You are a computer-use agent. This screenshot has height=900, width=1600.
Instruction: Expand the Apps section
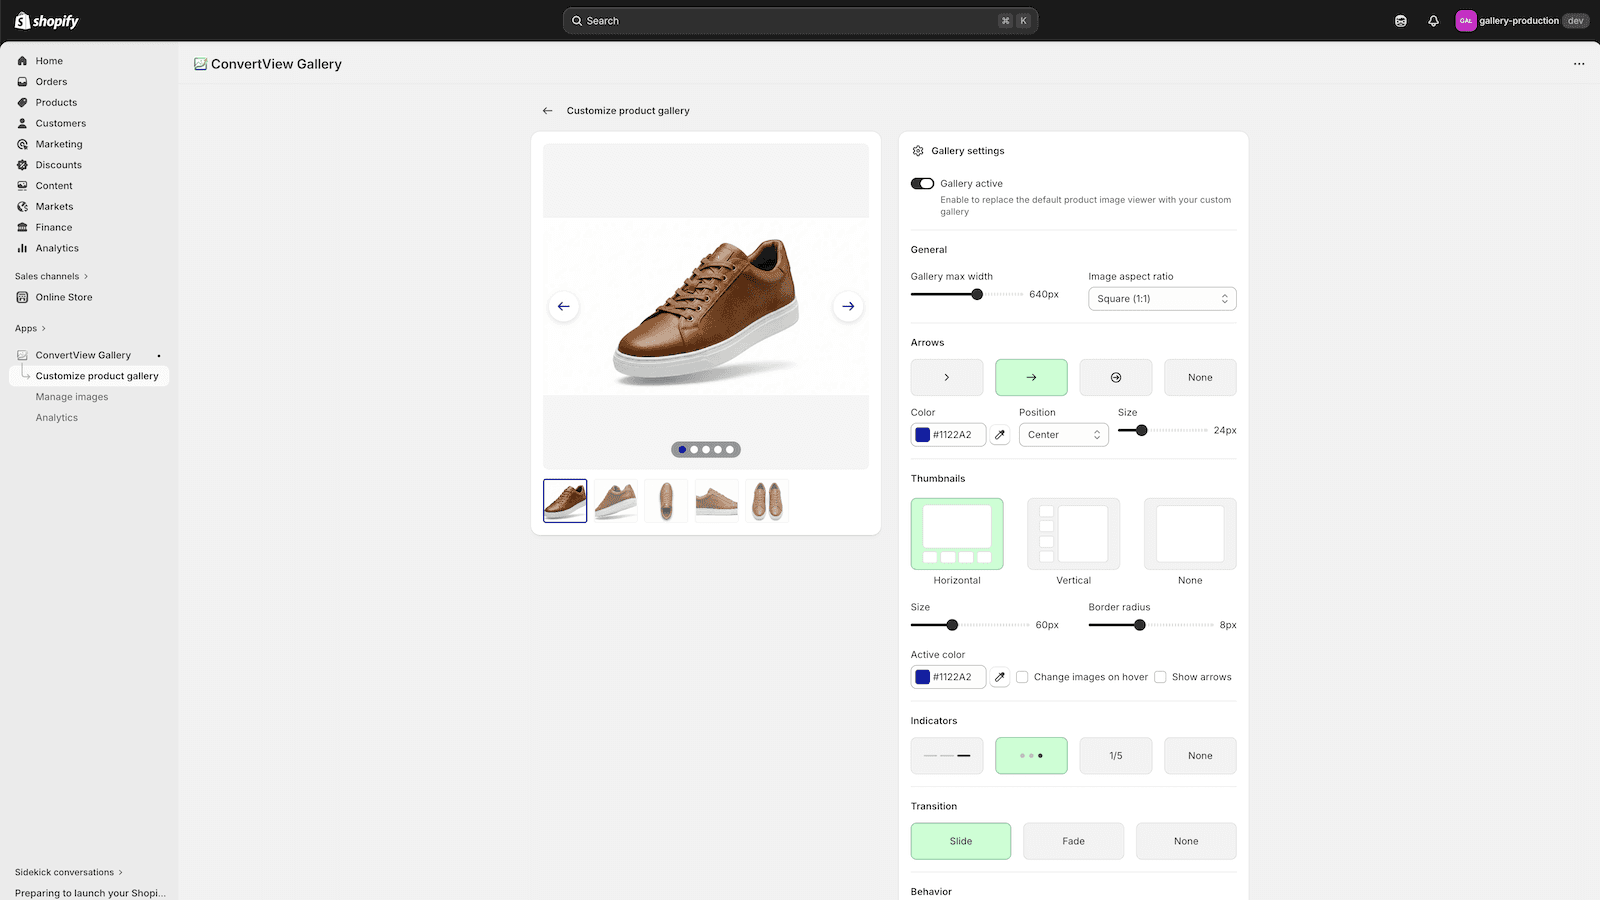pyautogui.click(x=30, y=328)
